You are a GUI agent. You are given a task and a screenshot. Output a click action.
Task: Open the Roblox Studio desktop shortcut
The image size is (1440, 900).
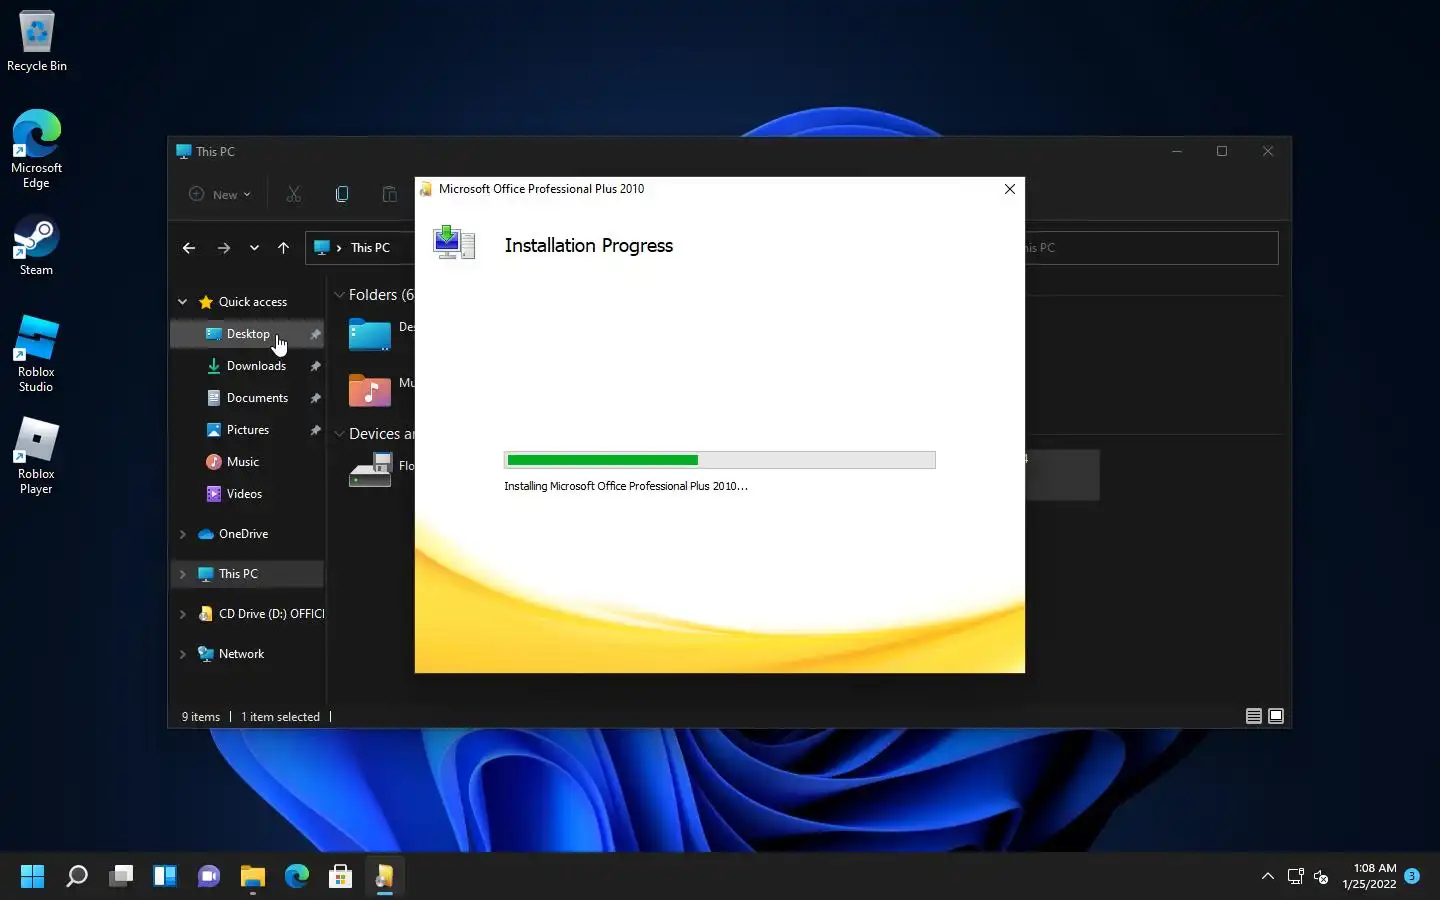[x=36, y=354]
